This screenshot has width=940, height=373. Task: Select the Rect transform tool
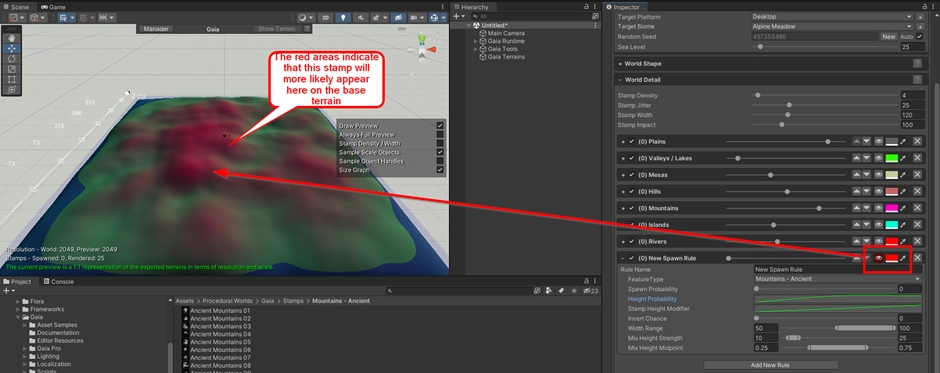tap(12, 79)
